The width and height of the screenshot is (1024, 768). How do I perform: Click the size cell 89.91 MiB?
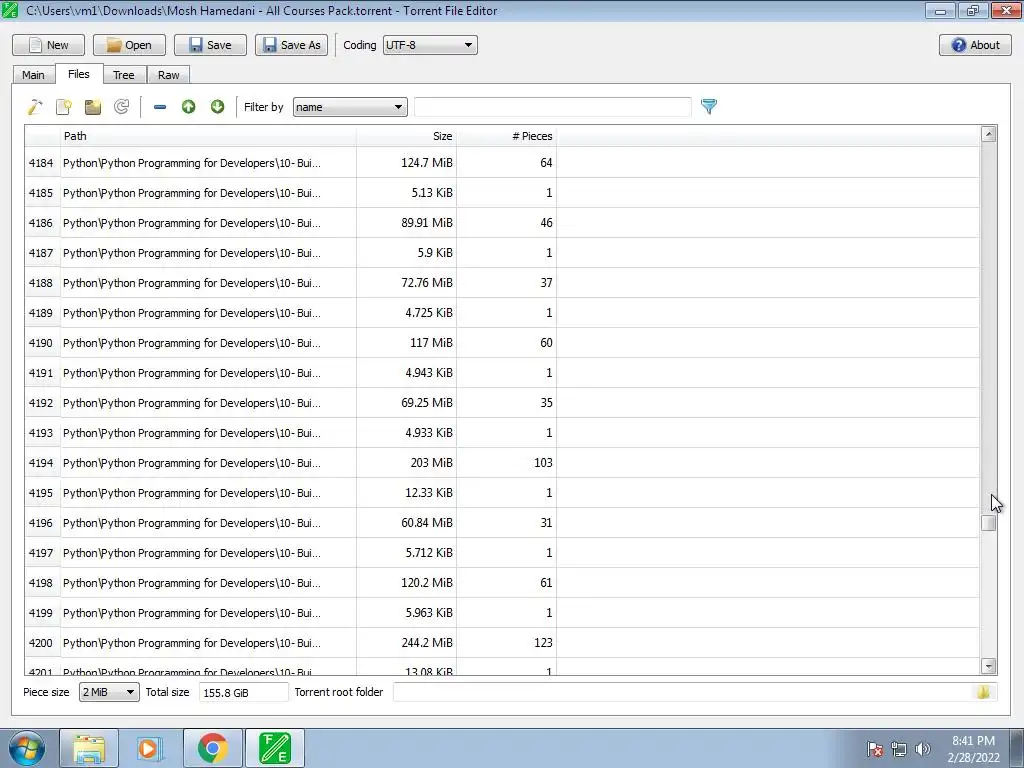coord(406,223)
